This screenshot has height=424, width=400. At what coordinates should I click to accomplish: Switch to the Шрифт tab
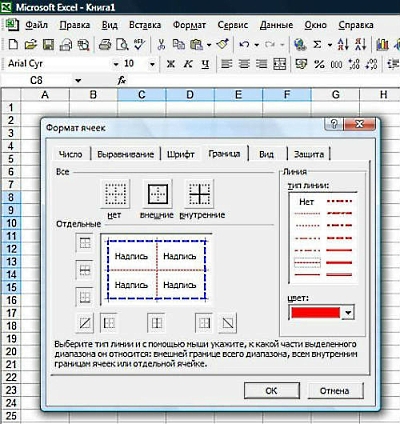click(181, 154)
